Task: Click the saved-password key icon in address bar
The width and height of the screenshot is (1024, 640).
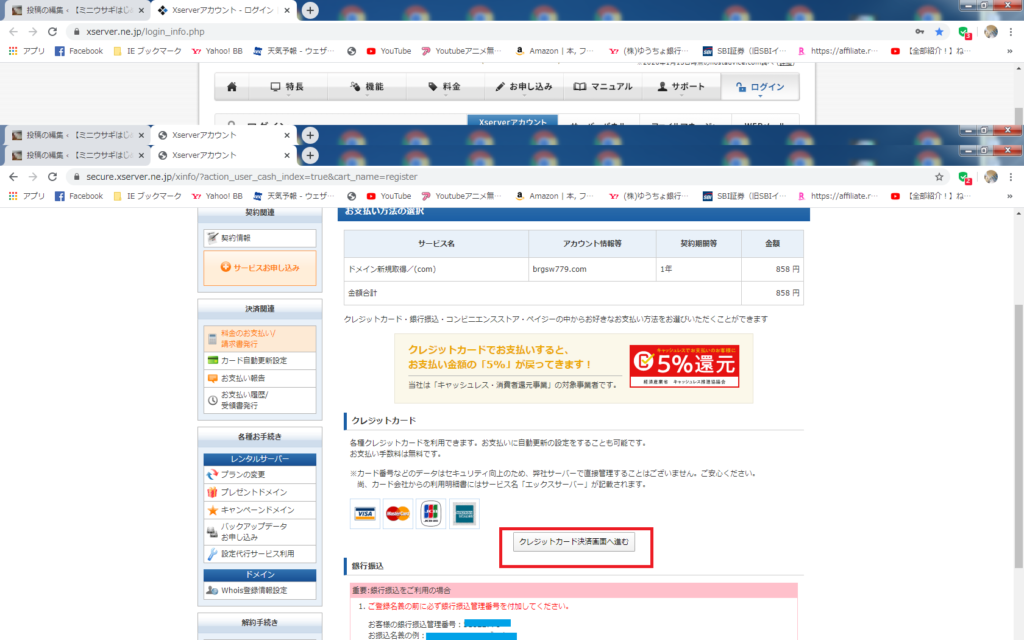Action: (919, 32)
